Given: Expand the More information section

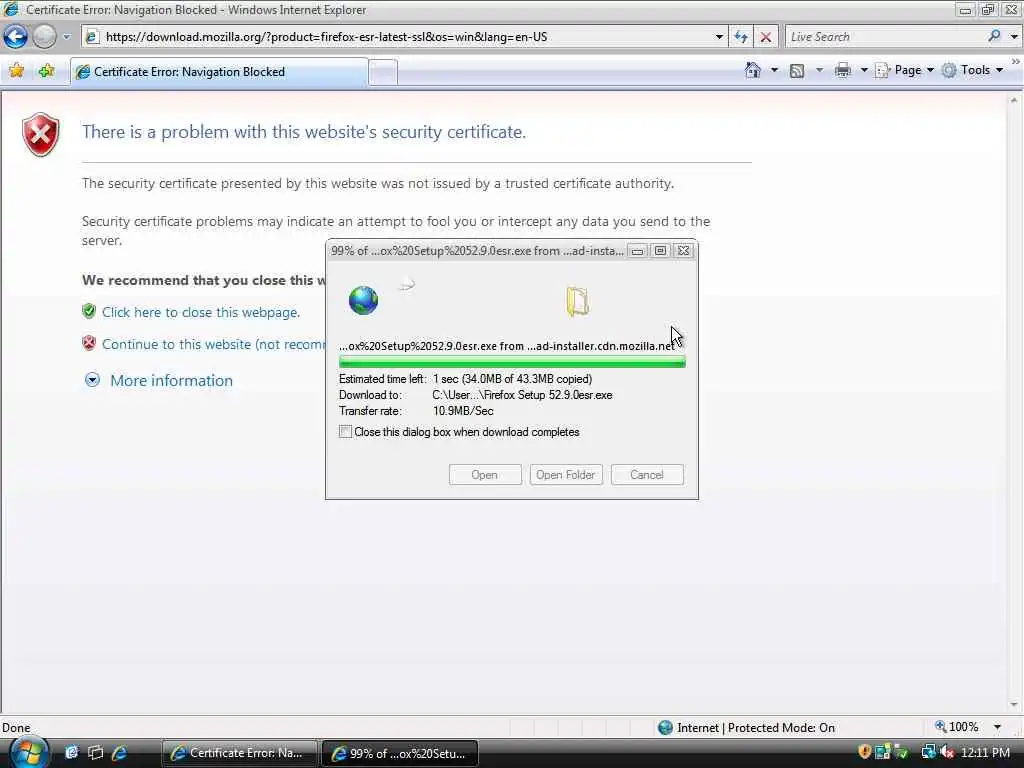Looking at the screenshot, I should tap(159, 380).
